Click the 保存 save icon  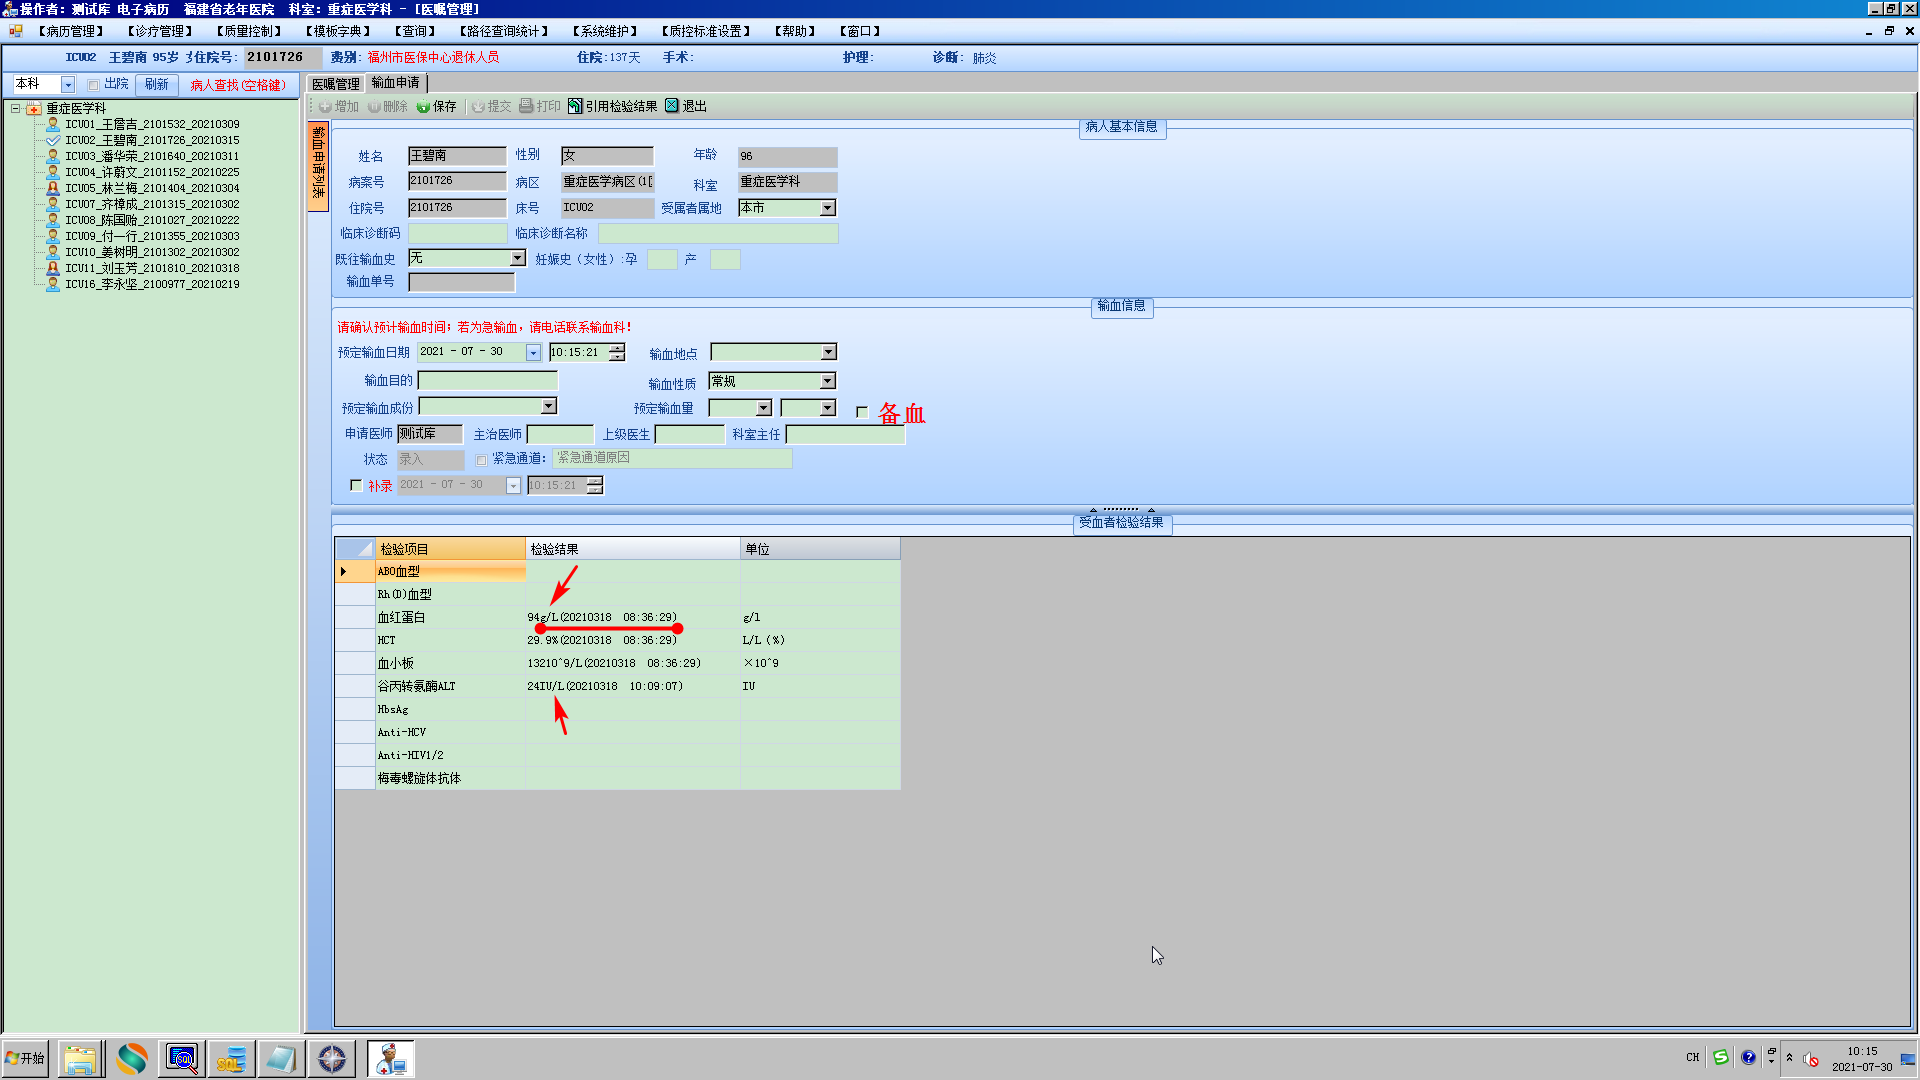pyautogui.click(x=424, y=106)
